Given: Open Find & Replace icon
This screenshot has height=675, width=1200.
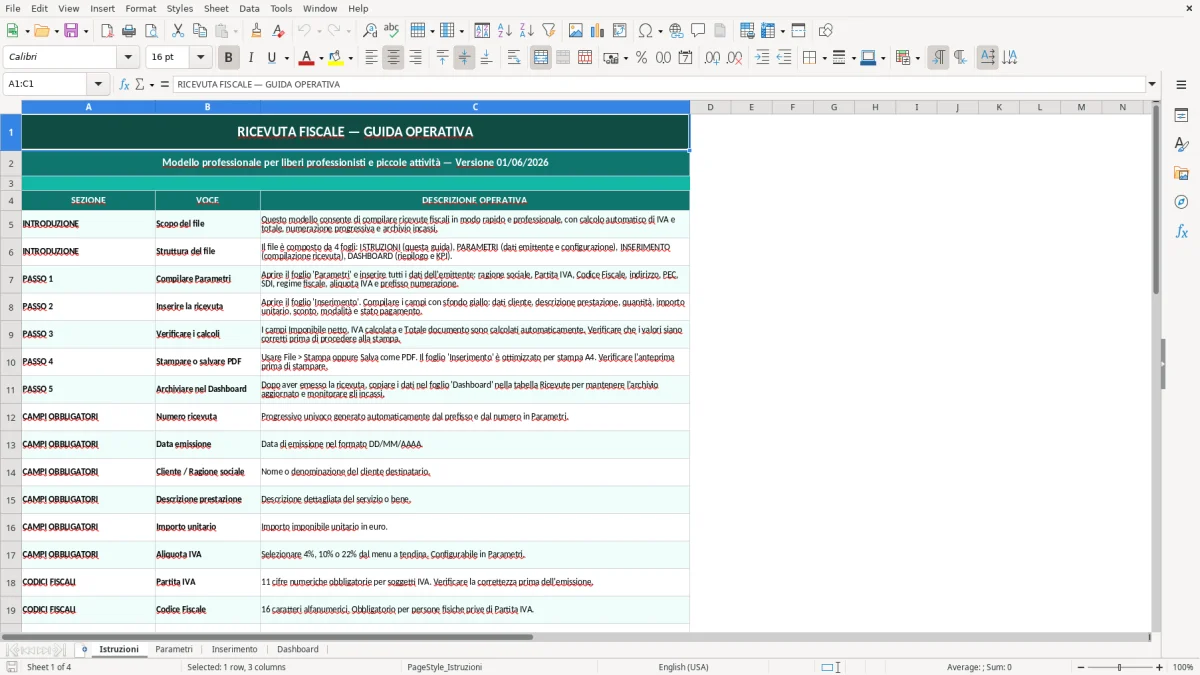Looking at the screenshot, I should 370,31.
